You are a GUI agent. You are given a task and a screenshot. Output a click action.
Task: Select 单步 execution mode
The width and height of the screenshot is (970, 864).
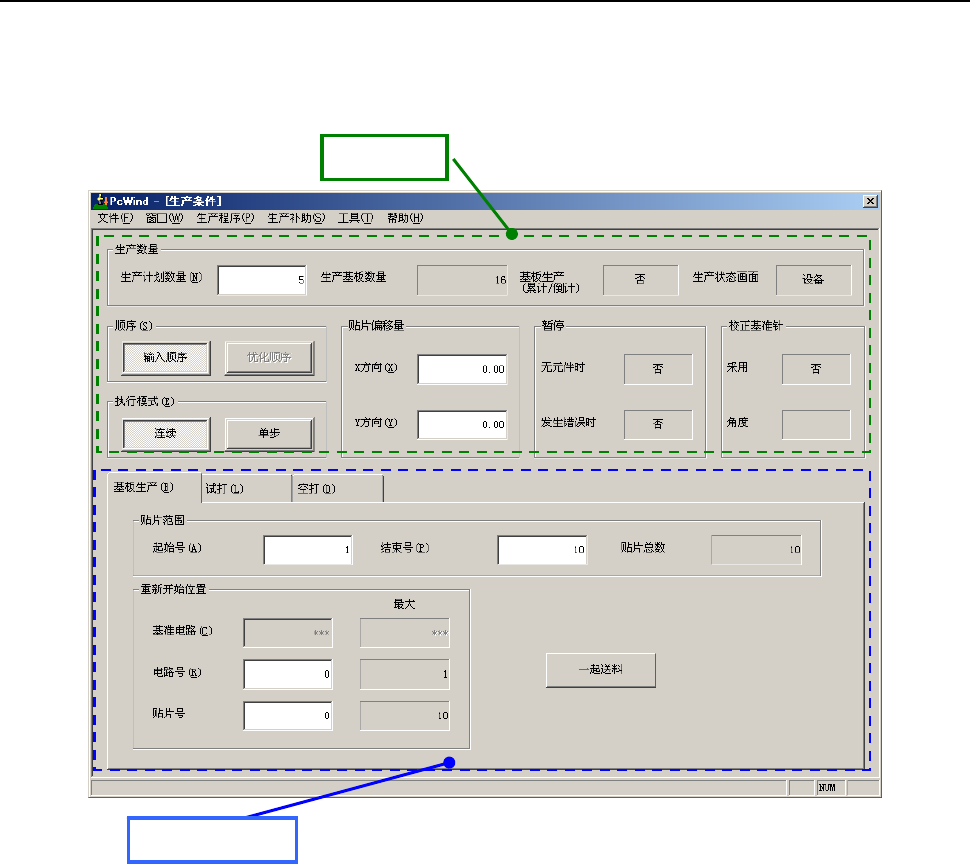coord(269,434)
